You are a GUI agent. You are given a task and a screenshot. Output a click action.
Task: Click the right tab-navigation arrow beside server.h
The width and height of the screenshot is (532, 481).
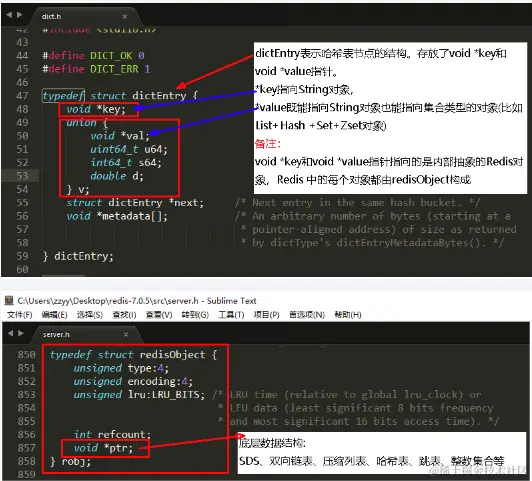click(21, 333)
